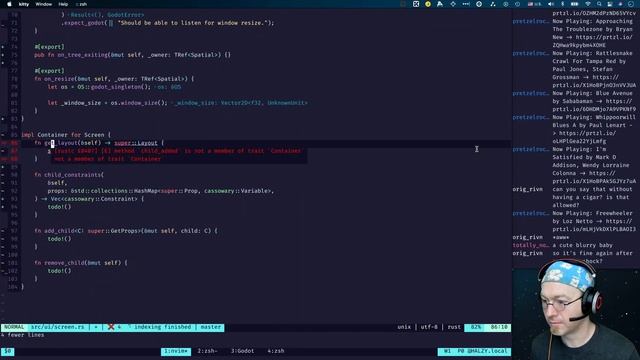Click the NORMAL mode indicator

pyautogui.click(x=14, y=327)
